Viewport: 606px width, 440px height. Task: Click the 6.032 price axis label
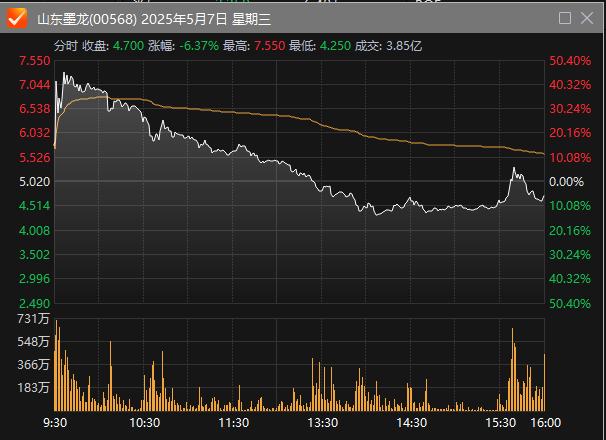(x=35, y=133)
